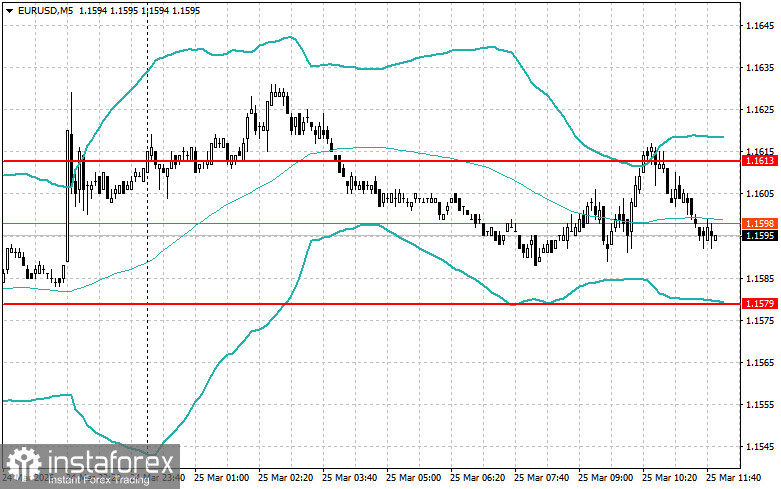Viewport: 781px width, 489px height.
Task: Click the 25 Mar 09:00 time label
Action: pyautogui.click(x=605, y=478)
